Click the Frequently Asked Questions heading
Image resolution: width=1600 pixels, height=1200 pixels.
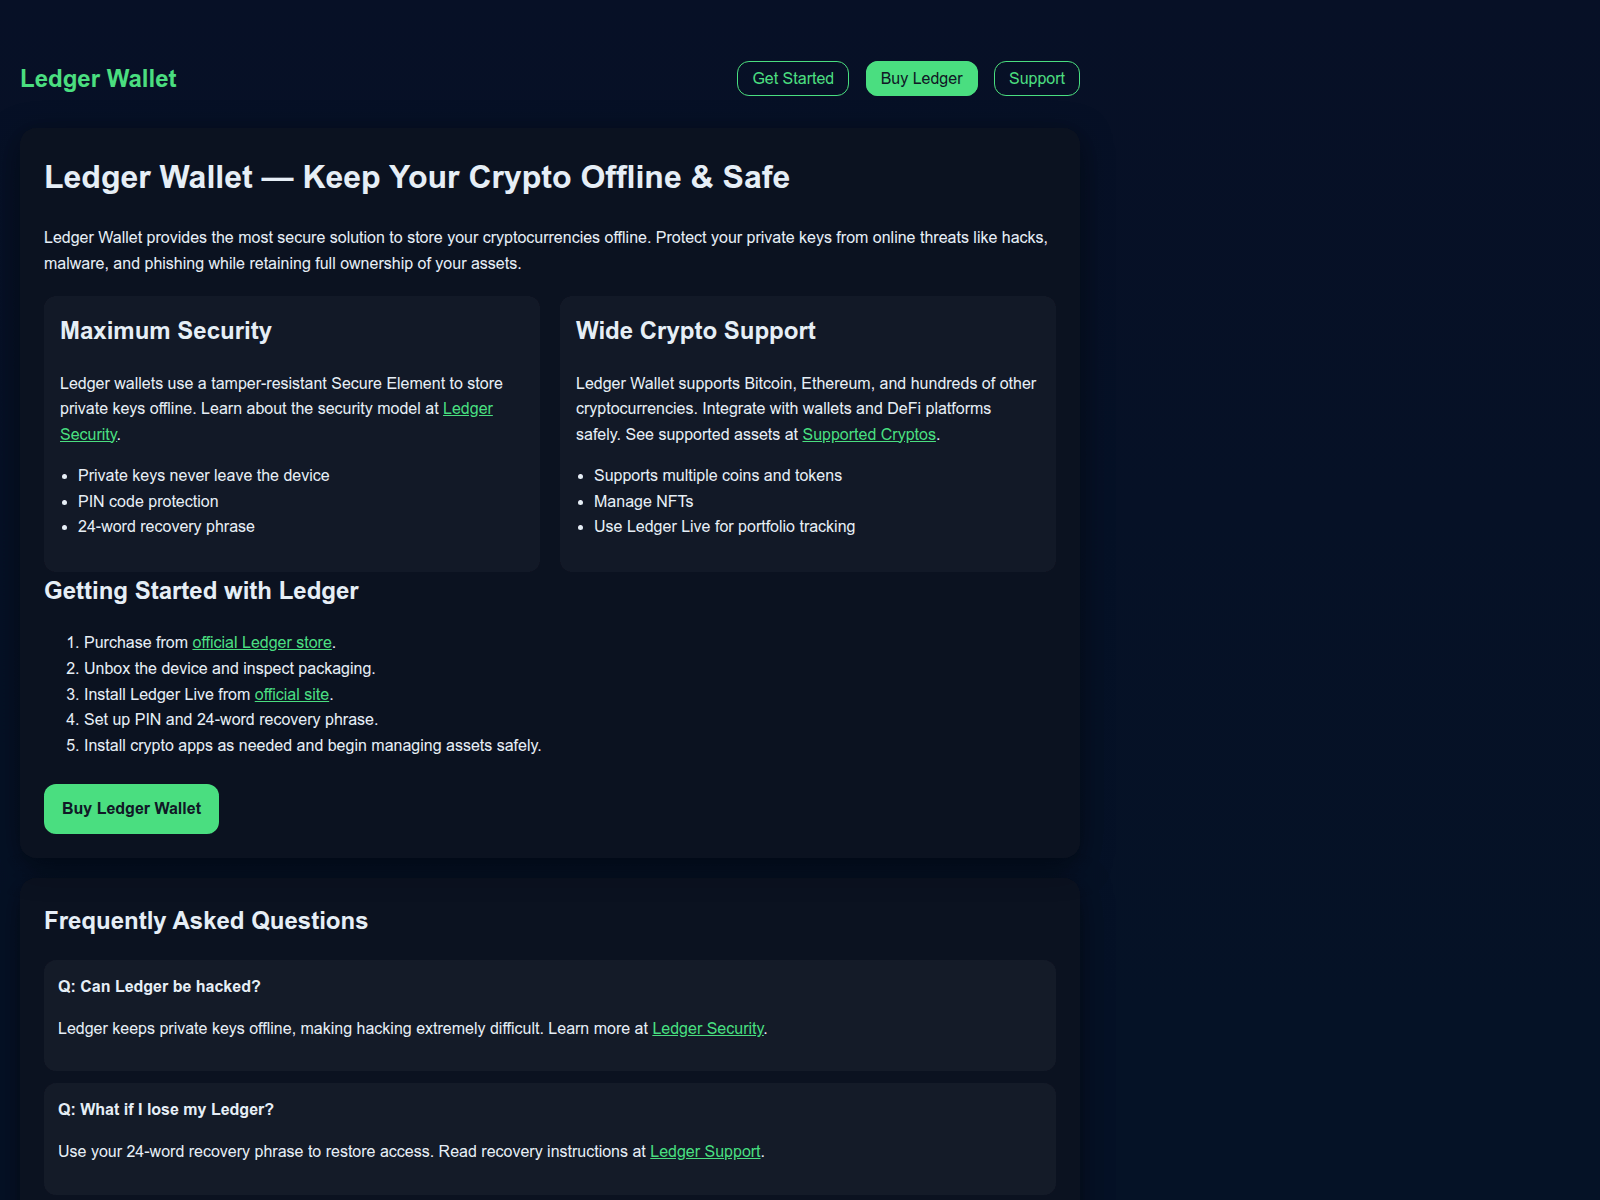206,921
